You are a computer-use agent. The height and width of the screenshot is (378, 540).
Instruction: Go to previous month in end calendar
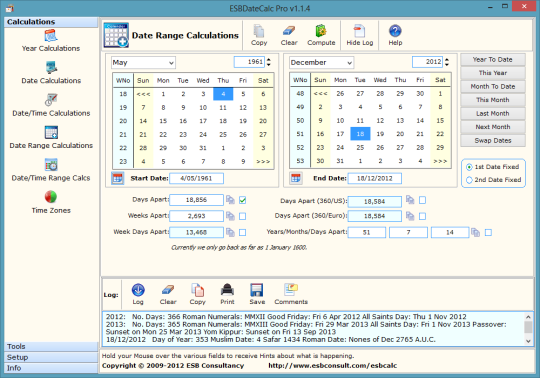click(x=320, y=93)
